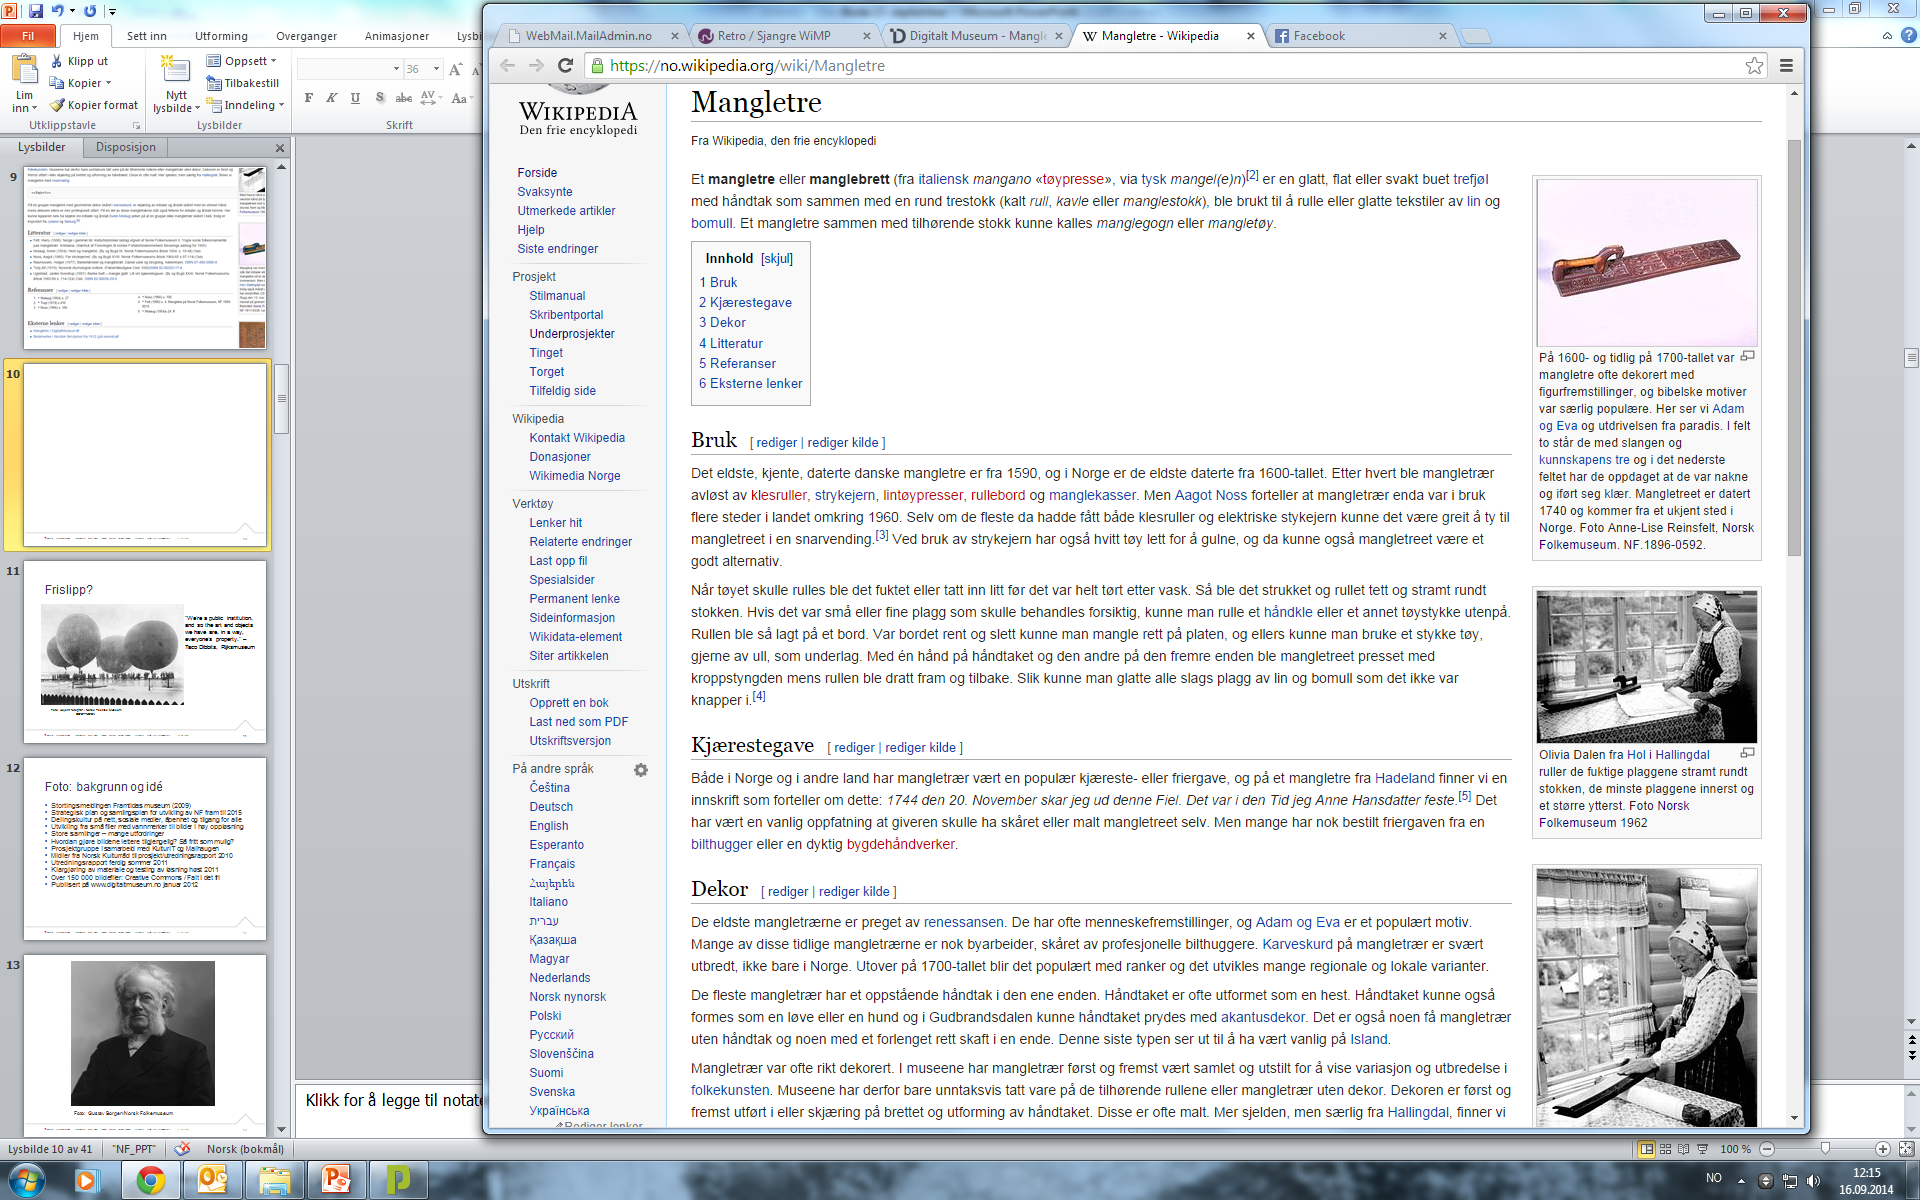This screenshot has height=1200, width=1920.
Task: Click rediger next to the Bruk heading
Action: (777, 442)
